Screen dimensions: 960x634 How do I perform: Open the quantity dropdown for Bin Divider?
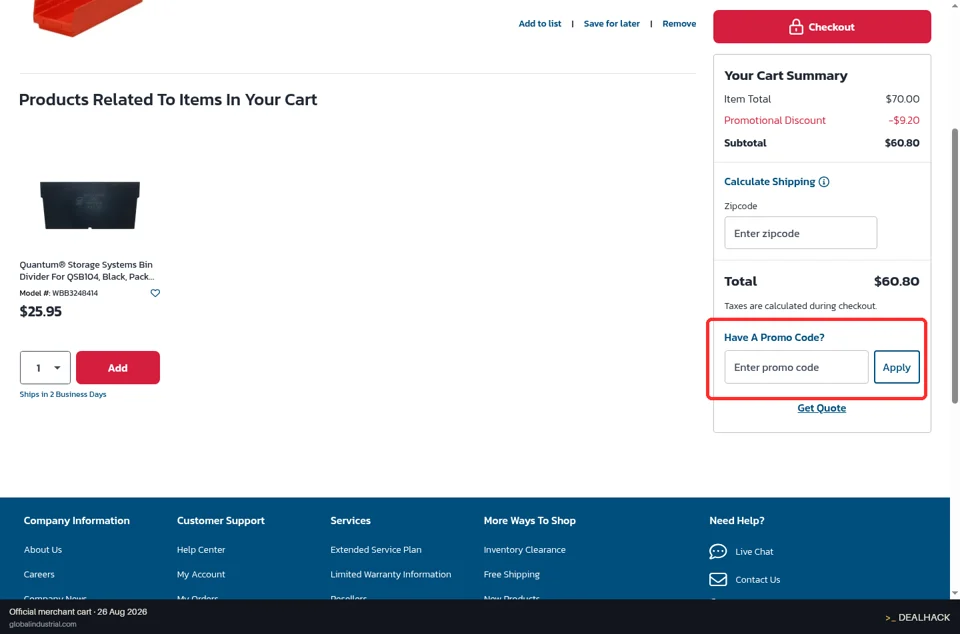point(45,368)
